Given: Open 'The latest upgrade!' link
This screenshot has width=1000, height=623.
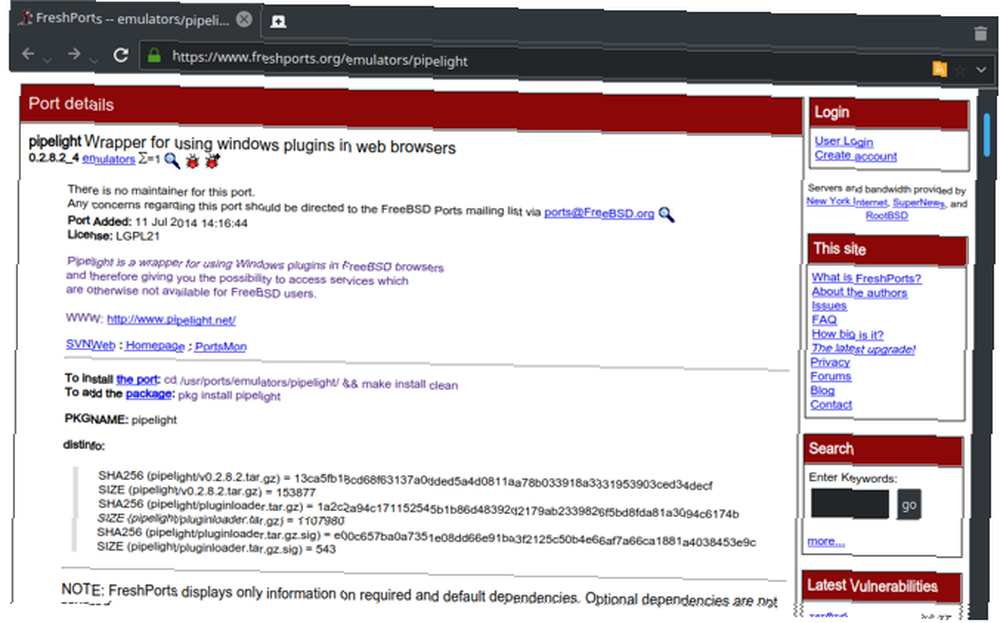Looking at the screenshot, I should [x=864, y=349].
